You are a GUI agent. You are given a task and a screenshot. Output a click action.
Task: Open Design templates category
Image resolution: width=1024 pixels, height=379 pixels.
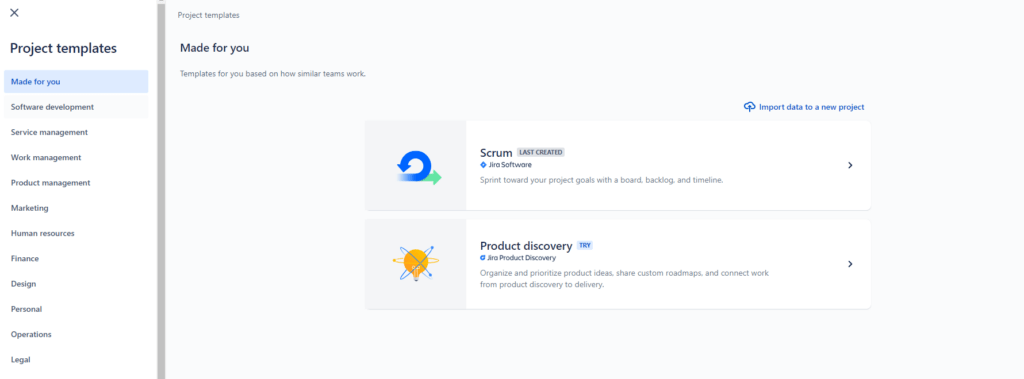pos(76,284)
